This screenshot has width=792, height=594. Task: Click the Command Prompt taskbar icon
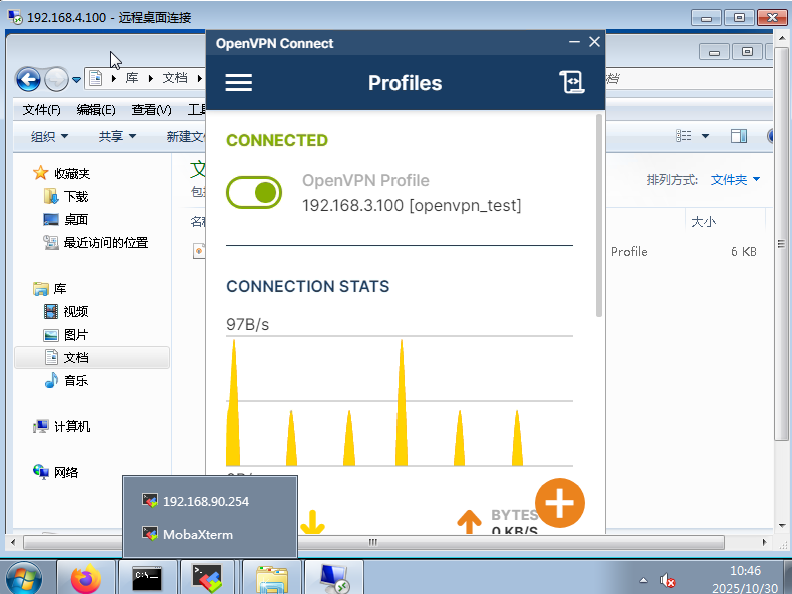click(x=148, y=578)
